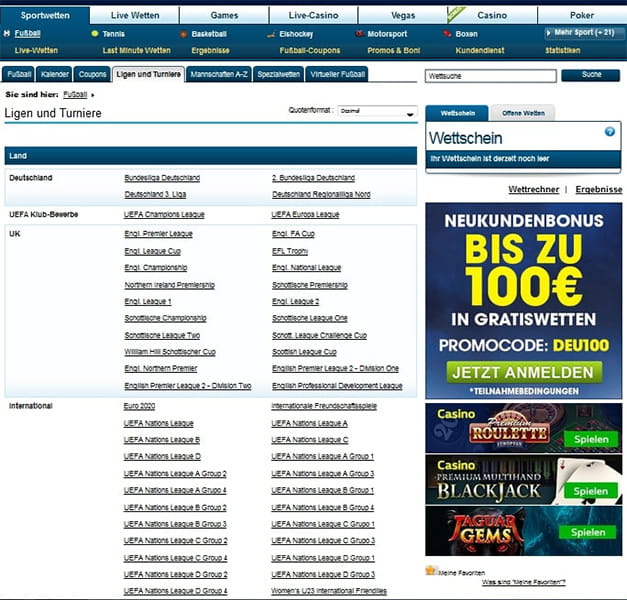This screenshot has width=627, height=600.
Task: Open the Fußball sport link in navigation
Action: [x=27, y=33]
